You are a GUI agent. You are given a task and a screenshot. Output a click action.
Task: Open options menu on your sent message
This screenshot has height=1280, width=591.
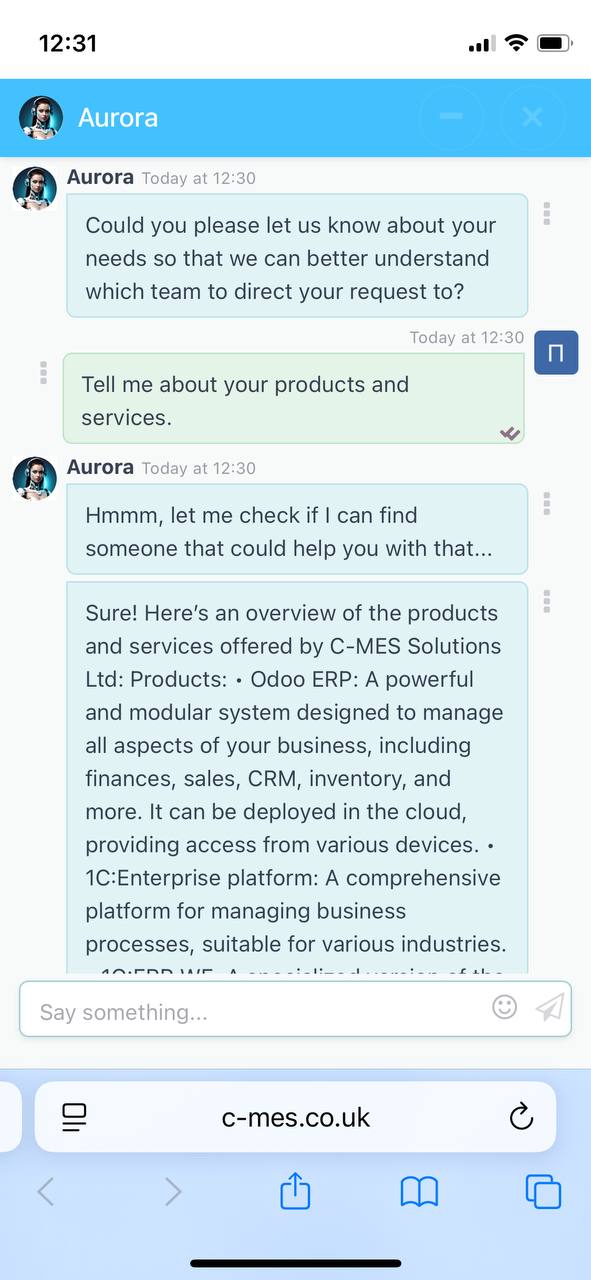pos(44,374)
